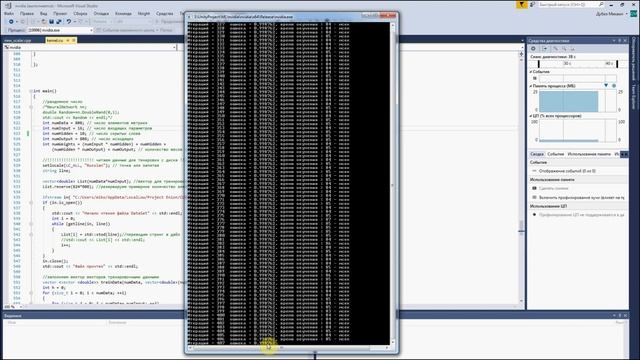Click the left diagnostic timeline handle
The image size is (640, 360).
click(x=539, y=64)
